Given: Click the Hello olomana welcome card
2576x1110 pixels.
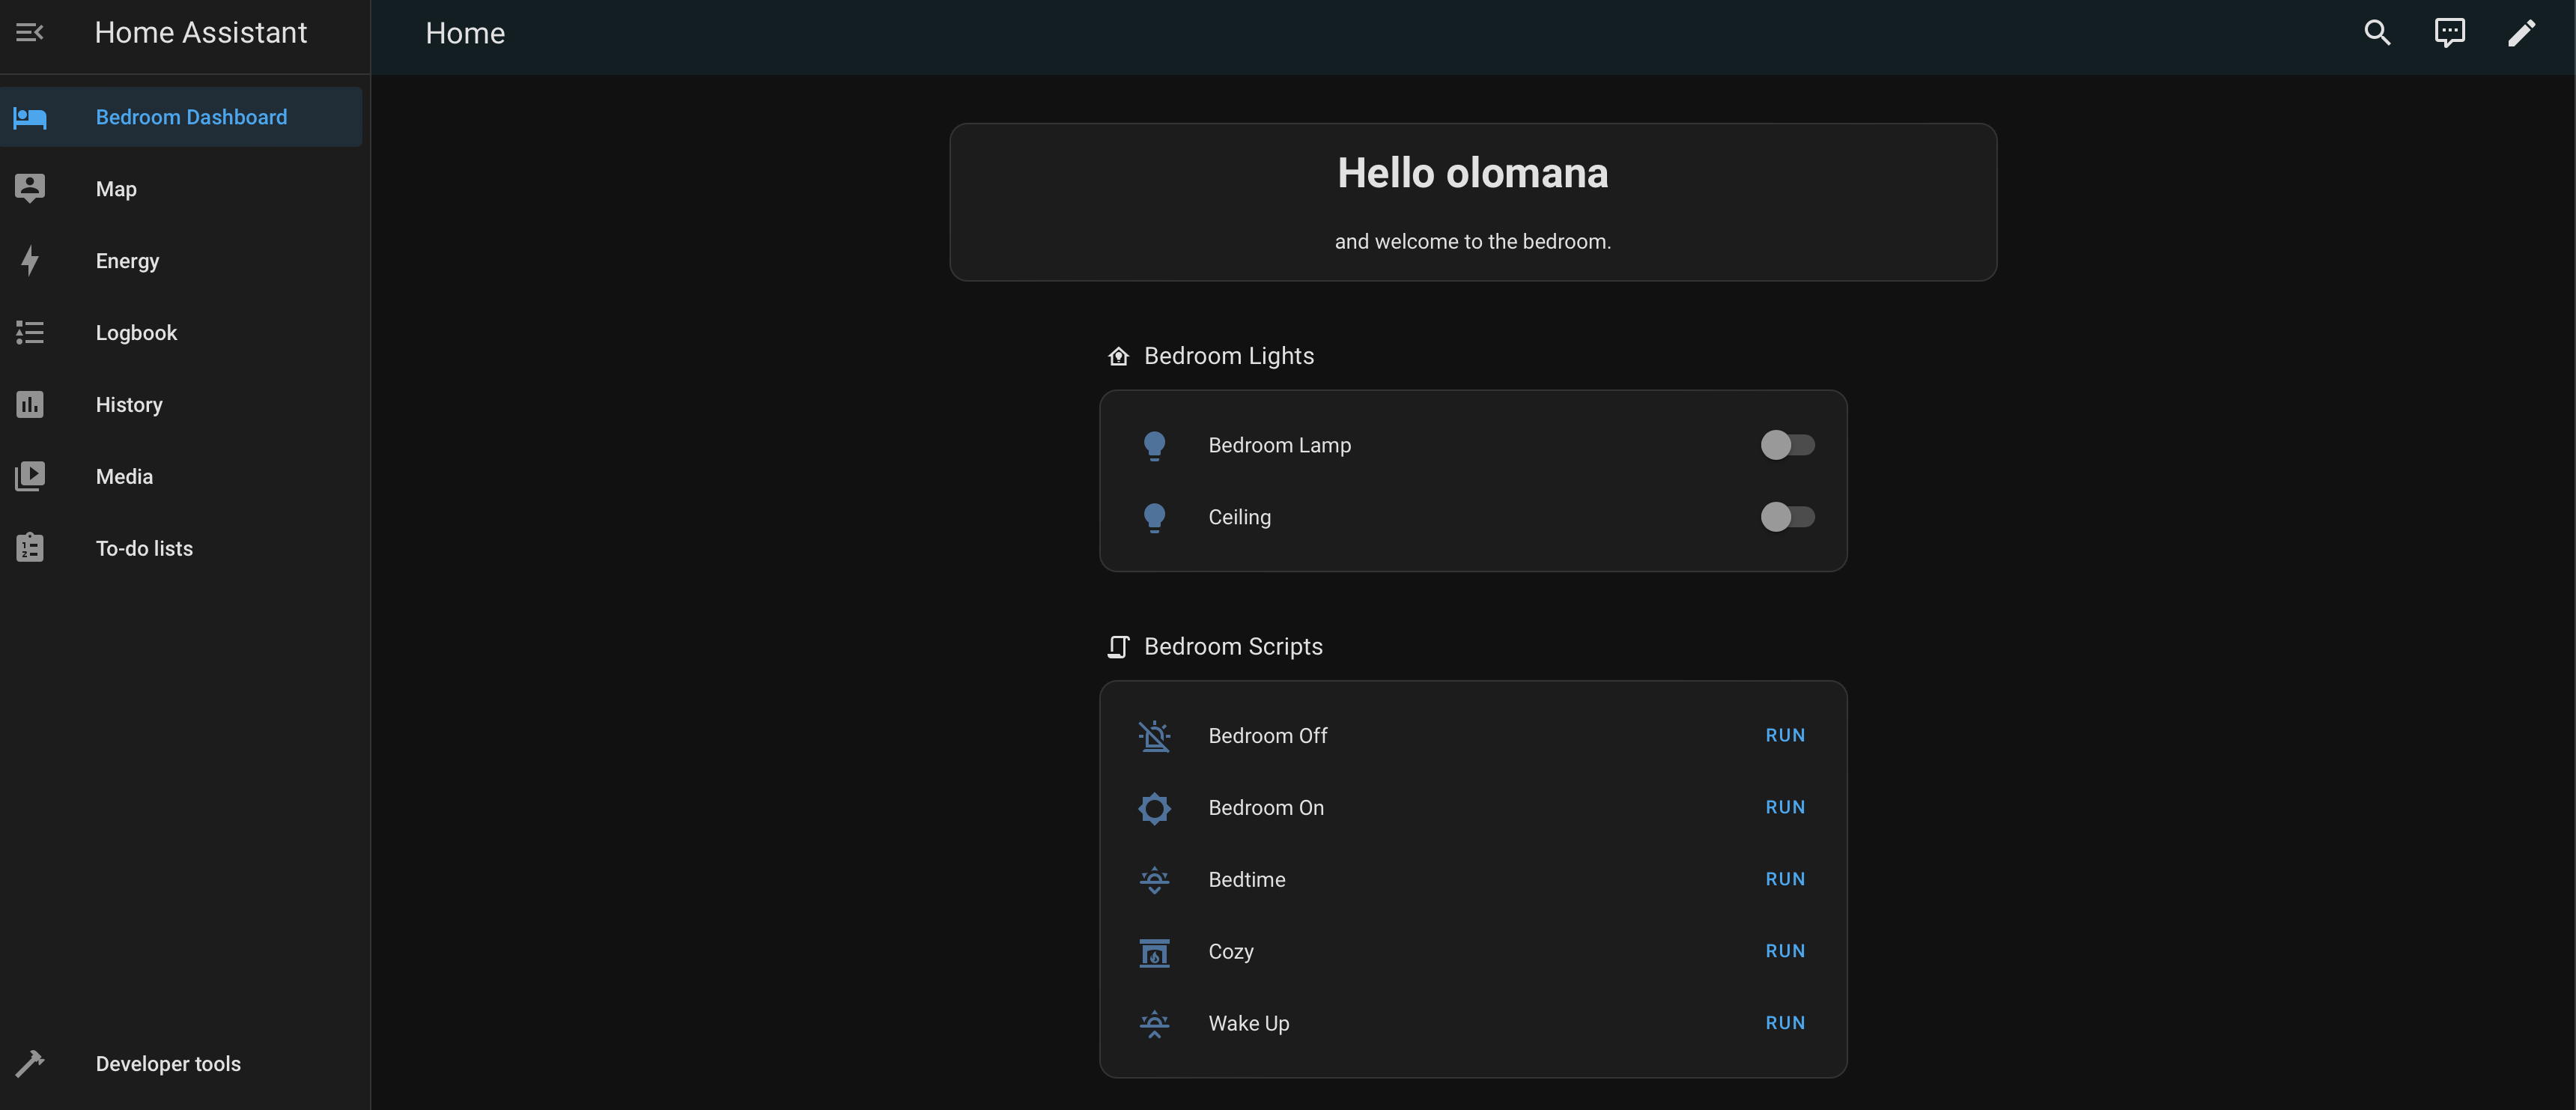Looking at the screenshot, I should click(x=1473, y=201).
